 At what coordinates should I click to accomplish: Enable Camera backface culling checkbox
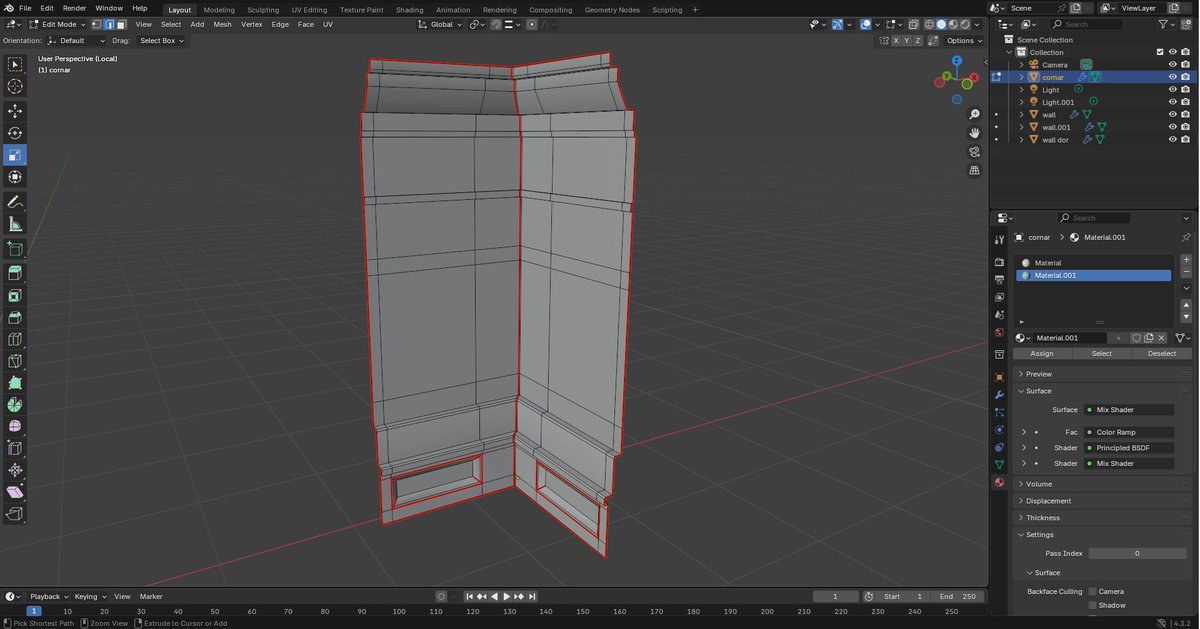click(x=1092, y=591)
